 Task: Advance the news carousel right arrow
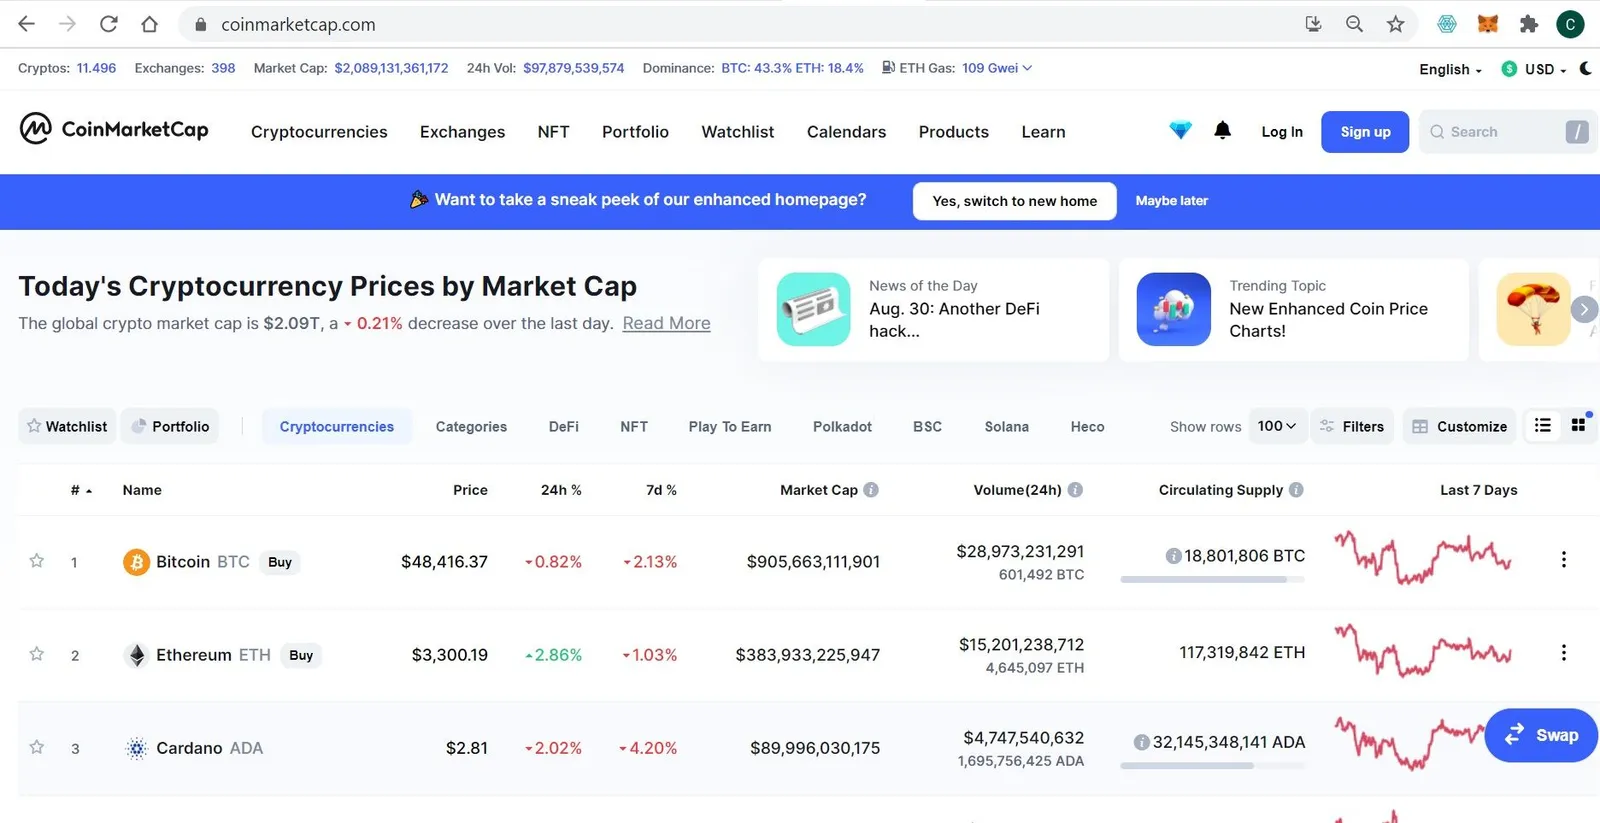pyautogui.click(x=1584, y=309)
